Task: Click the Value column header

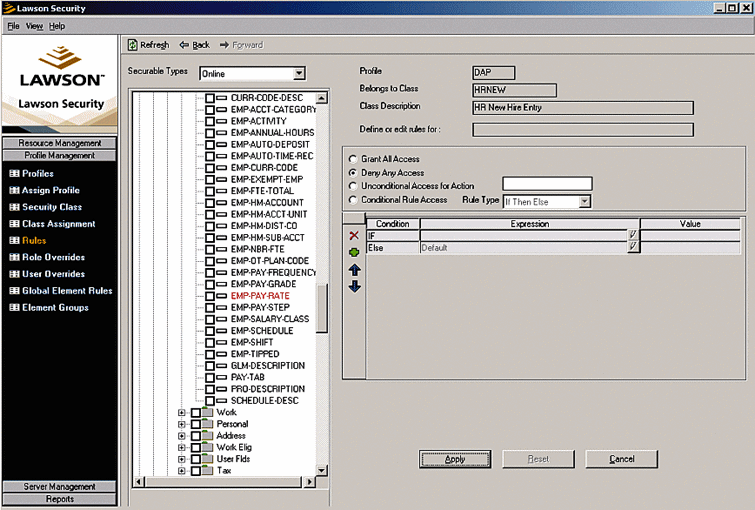Action: click(690, 224)
